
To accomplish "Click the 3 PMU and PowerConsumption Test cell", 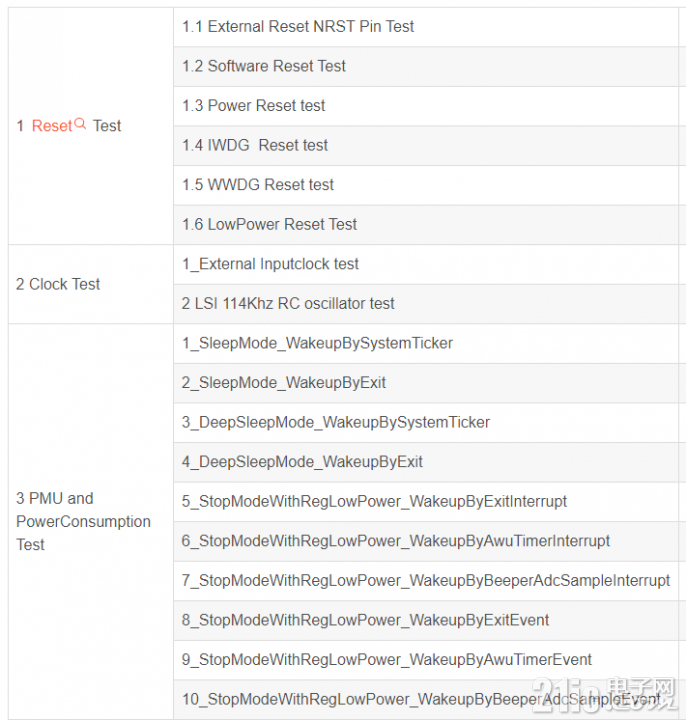I will tap(91, 522).
